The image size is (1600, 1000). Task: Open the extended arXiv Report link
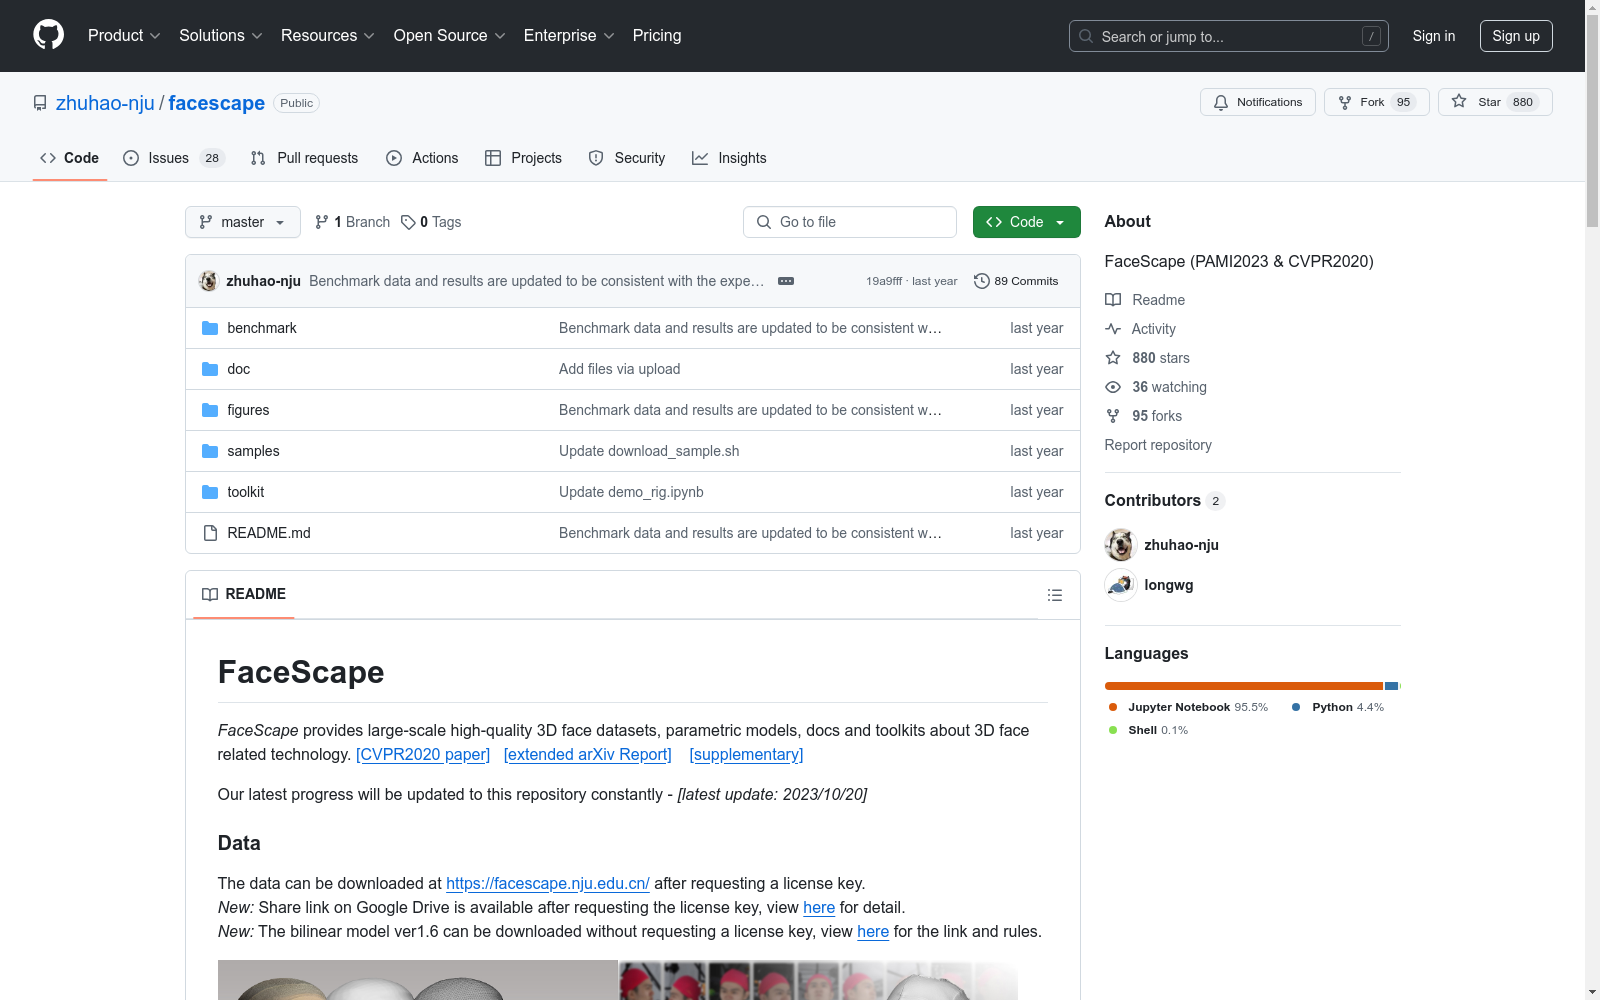pyautogui.click(x=588, y=755)
